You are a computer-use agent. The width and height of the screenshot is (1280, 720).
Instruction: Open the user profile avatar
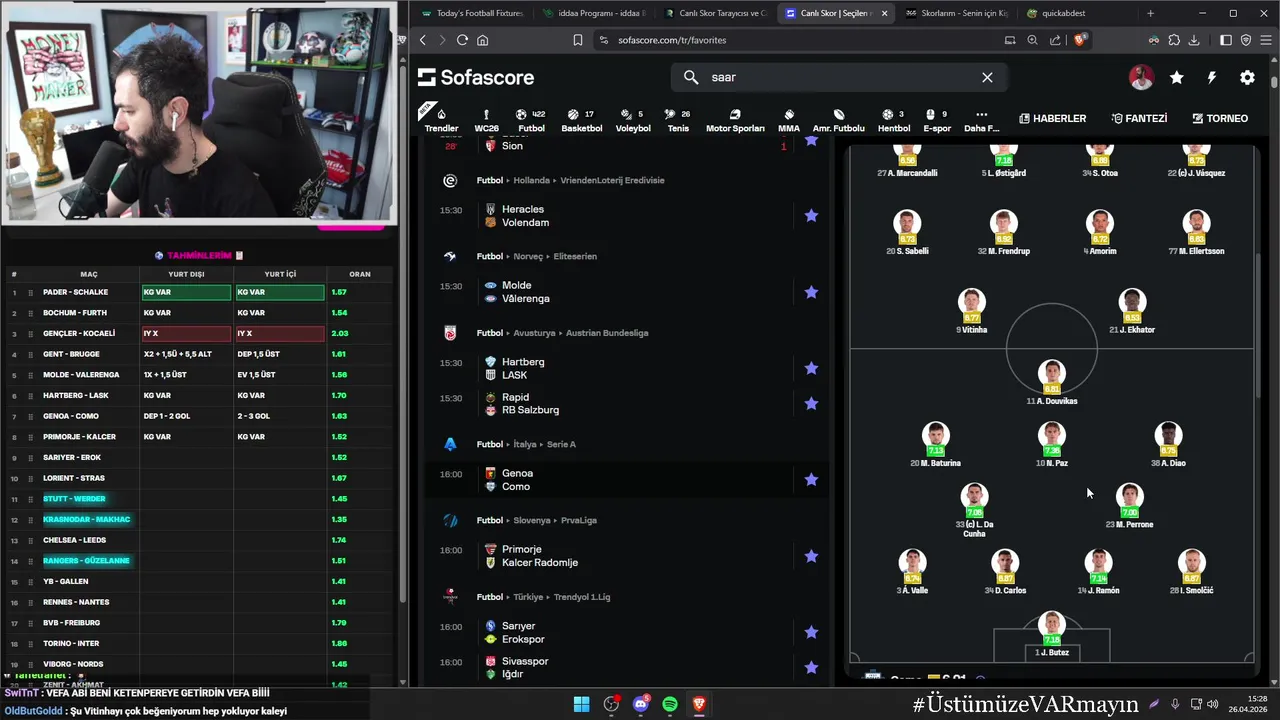tap(1141, 77)
